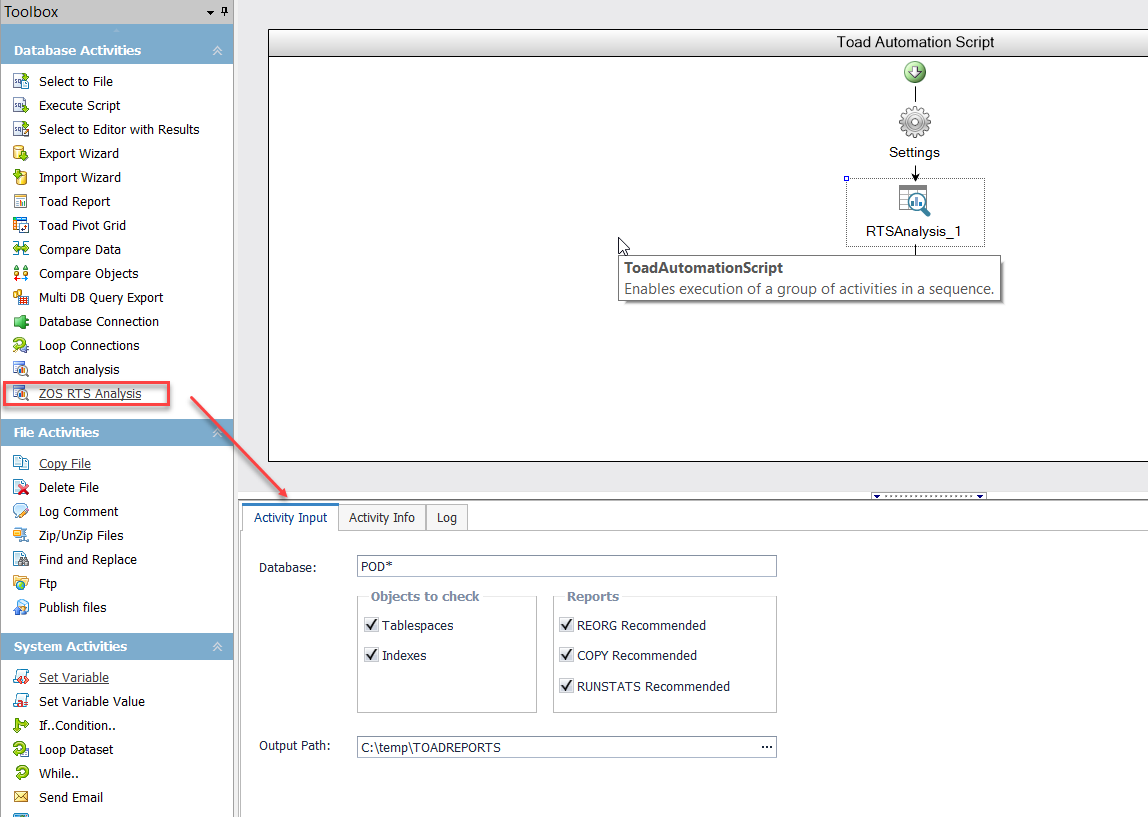
Task: Click the Copy File link
Action: [65, 463]
